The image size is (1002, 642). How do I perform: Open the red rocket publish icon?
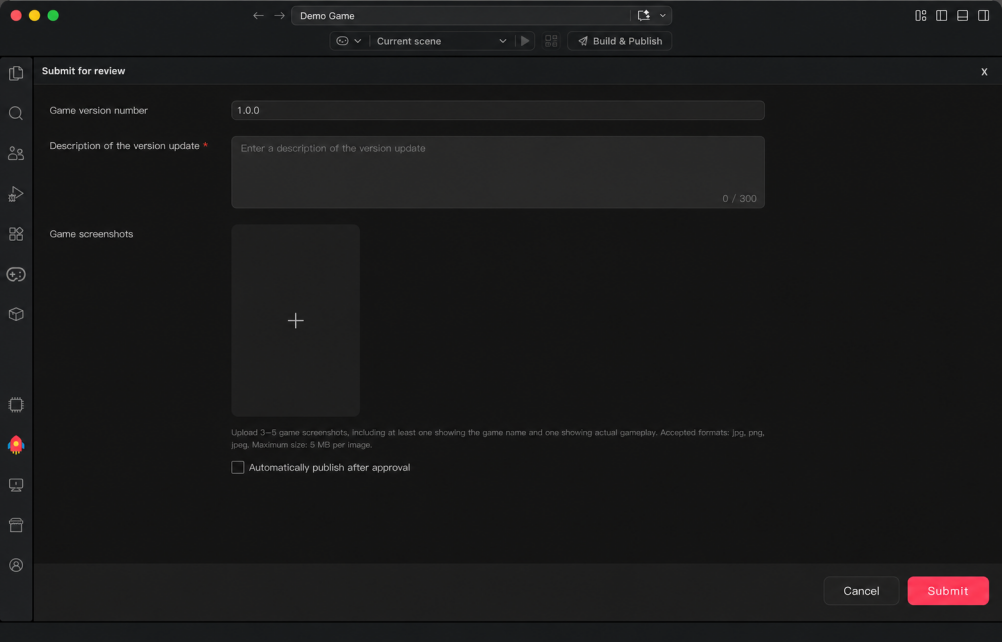pyautogui.click(x=16, y=445)
